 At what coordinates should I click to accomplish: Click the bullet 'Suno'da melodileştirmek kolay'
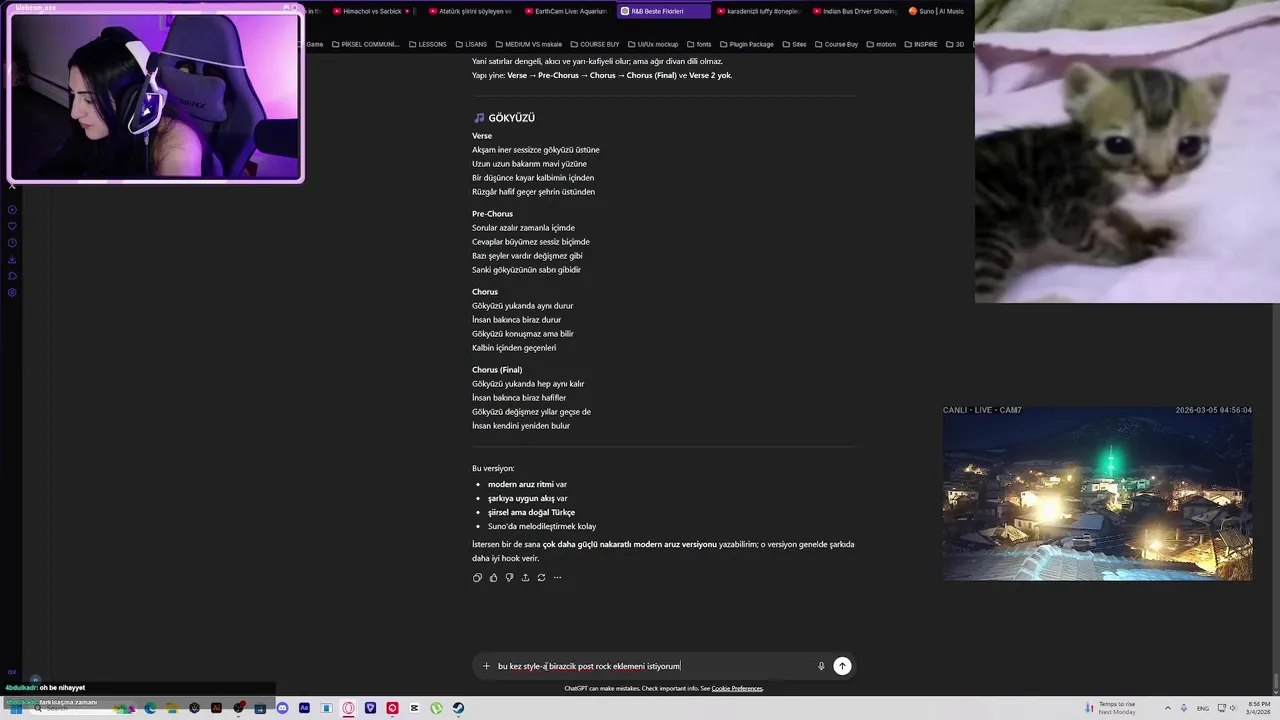click(542, 526)
